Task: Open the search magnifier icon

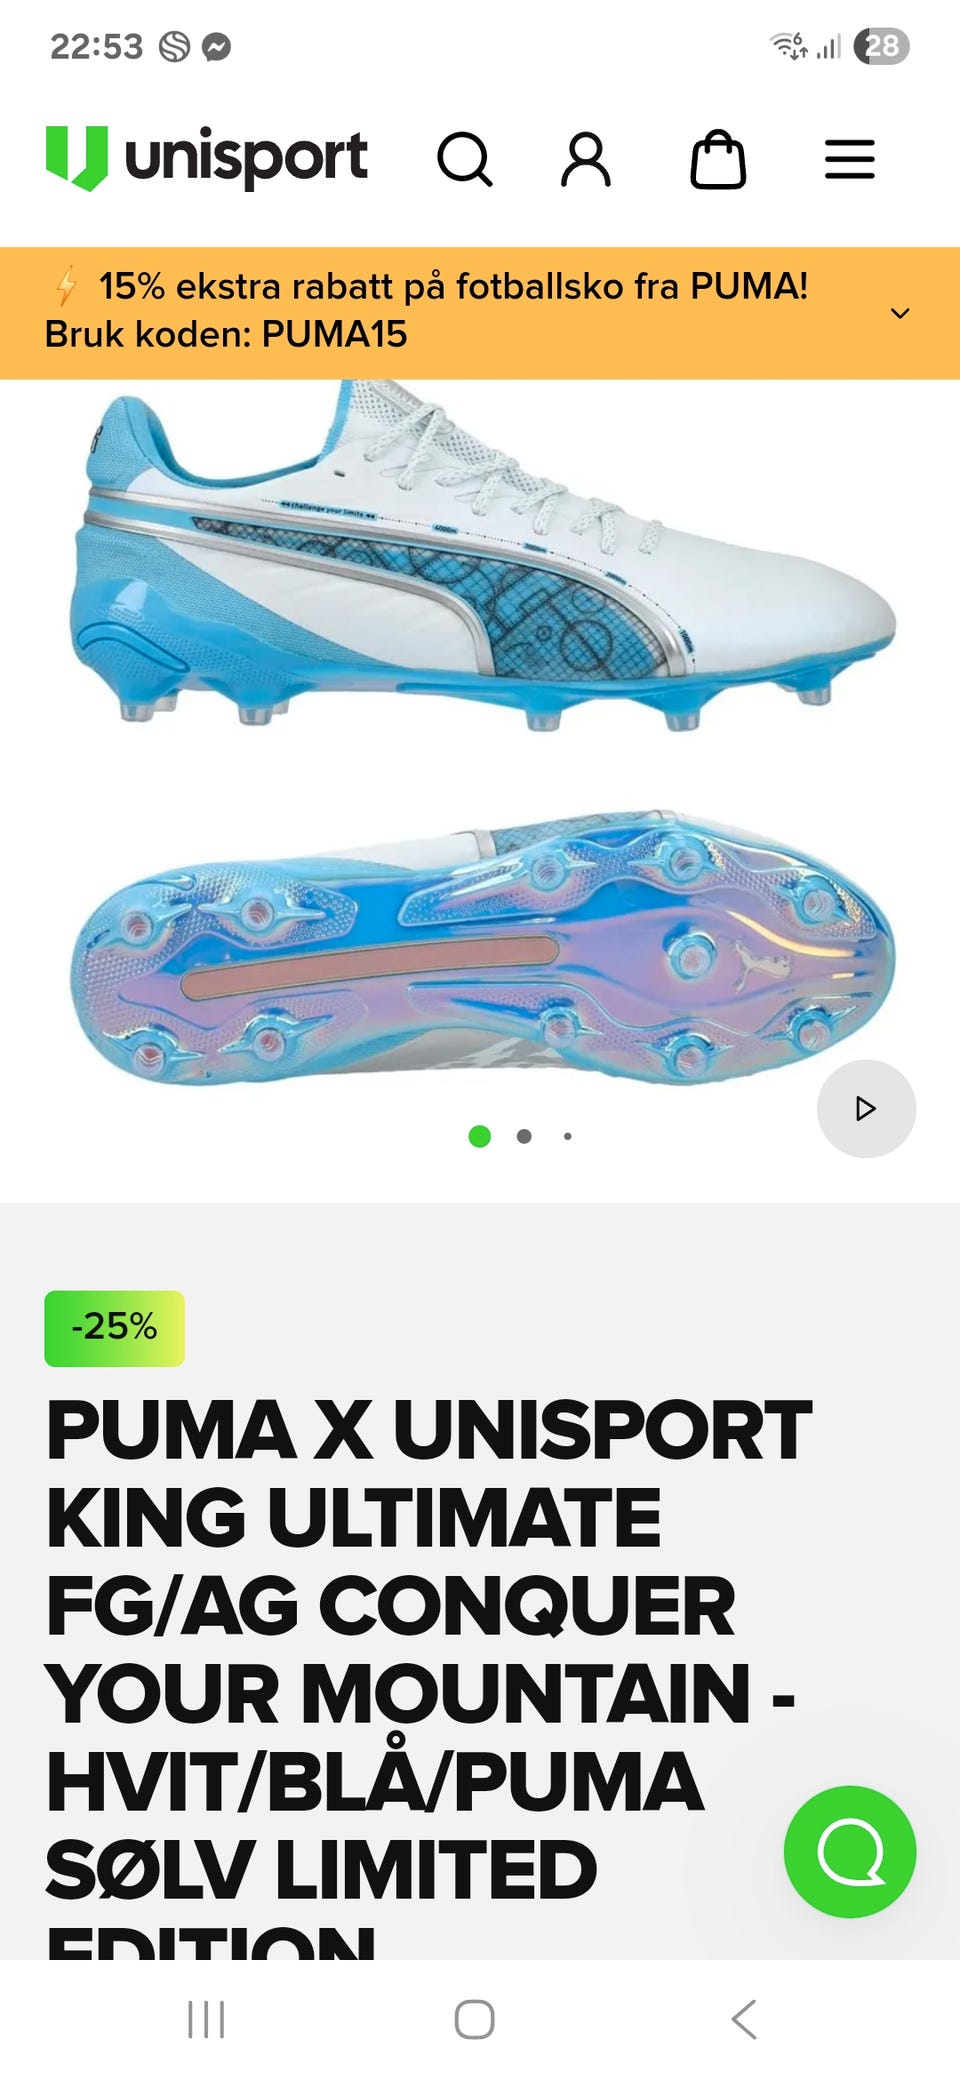Action: coord(465,160)
